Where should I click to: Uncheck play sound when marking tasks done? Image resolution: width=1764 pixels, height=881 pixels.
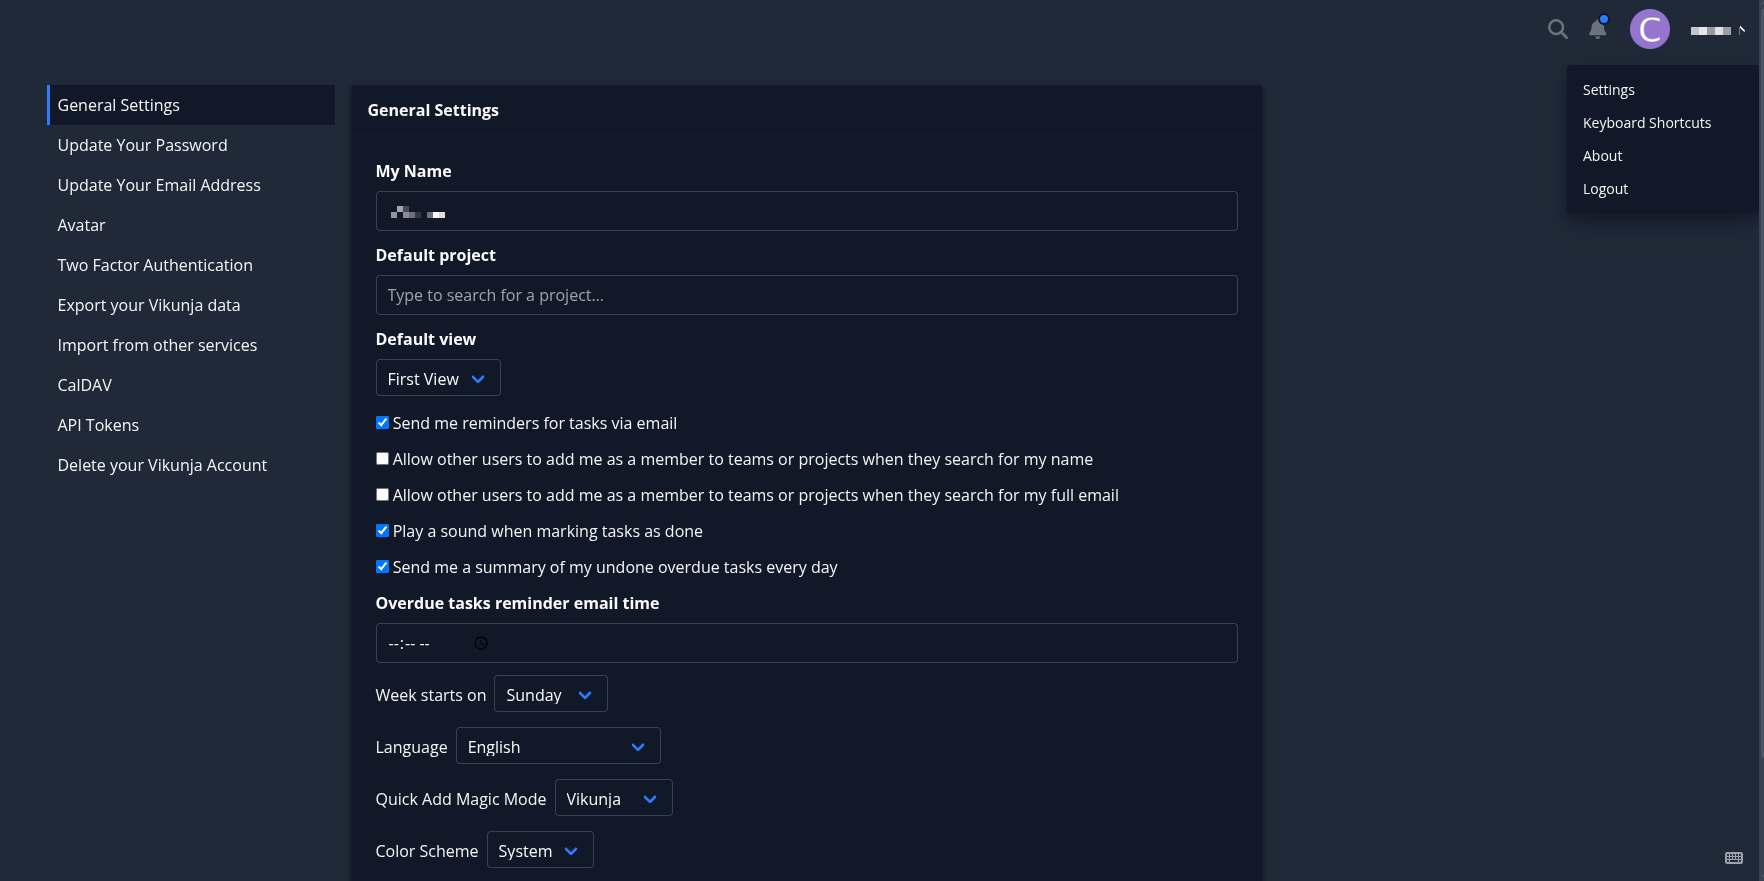(x=382, y=531)
